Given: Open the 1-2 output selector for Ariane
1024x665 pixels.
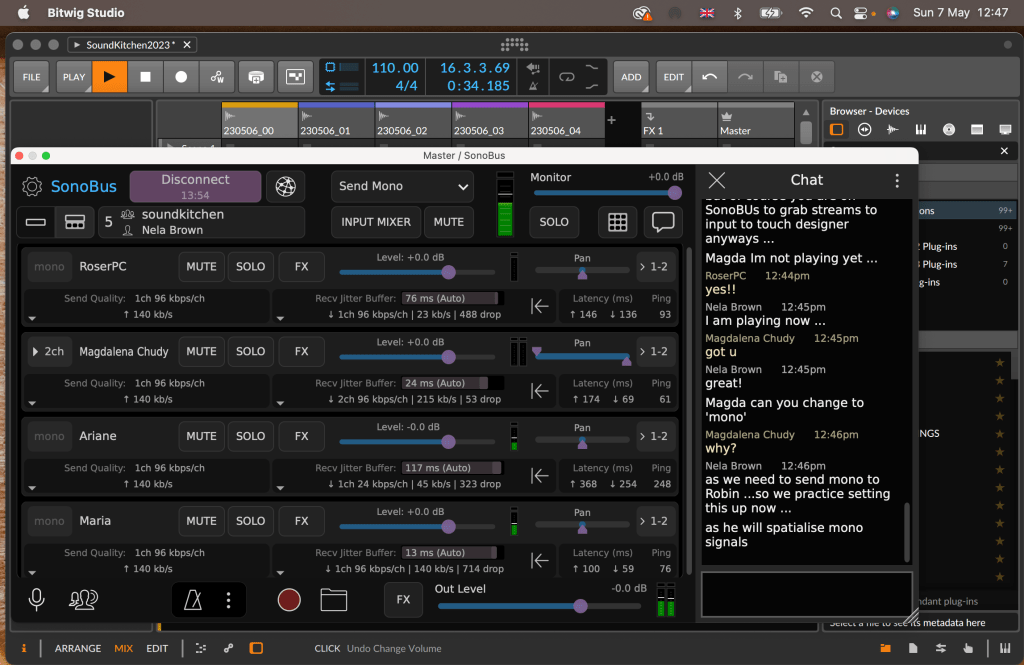Looking at the screenshot, I should tap(652, 436).
